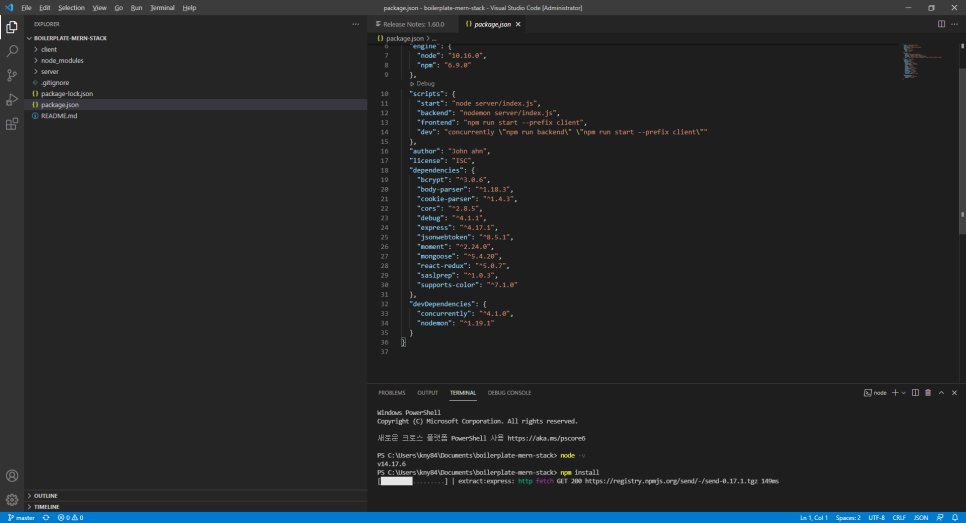The width and height of the screenshot is (966, 523).
Task: Expand the TIMELINE section
Action: pos(196,507)
